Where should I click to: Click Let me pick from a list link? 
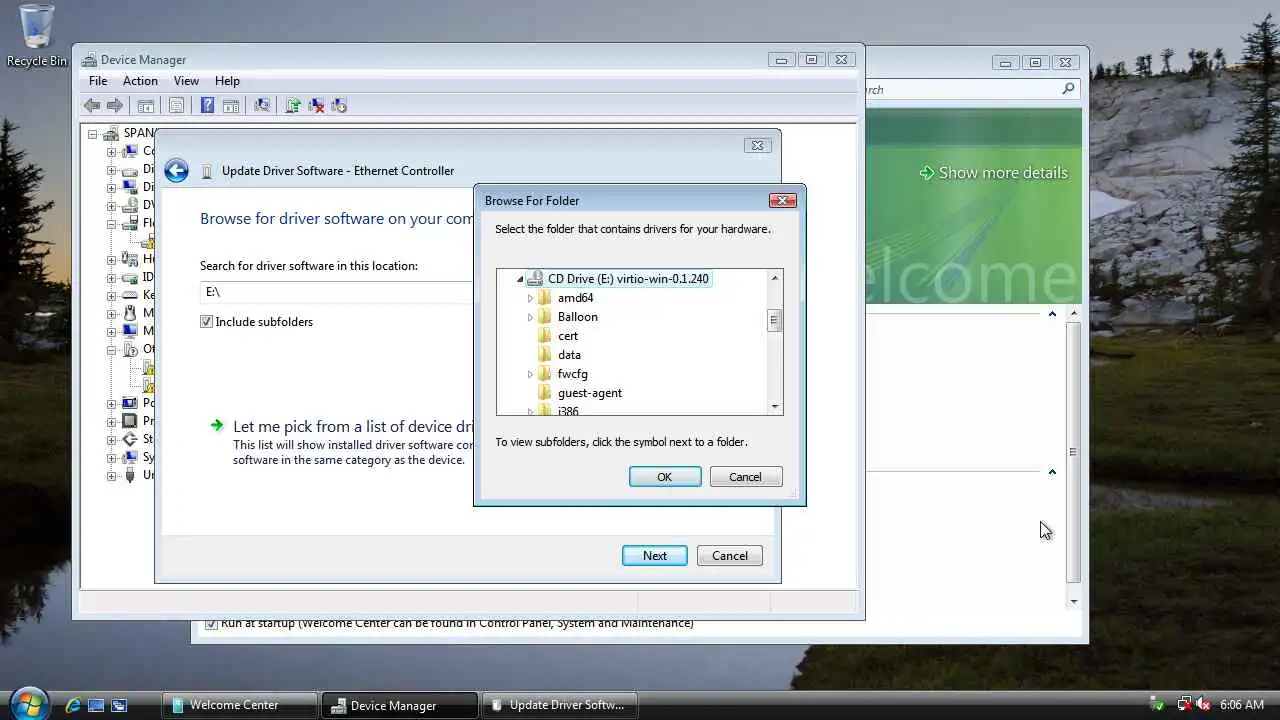click(353, 426)
